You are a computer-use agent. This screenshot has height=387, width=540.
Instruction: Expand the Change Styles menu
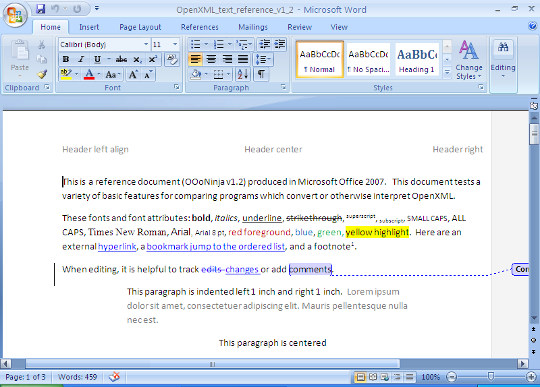468,60
